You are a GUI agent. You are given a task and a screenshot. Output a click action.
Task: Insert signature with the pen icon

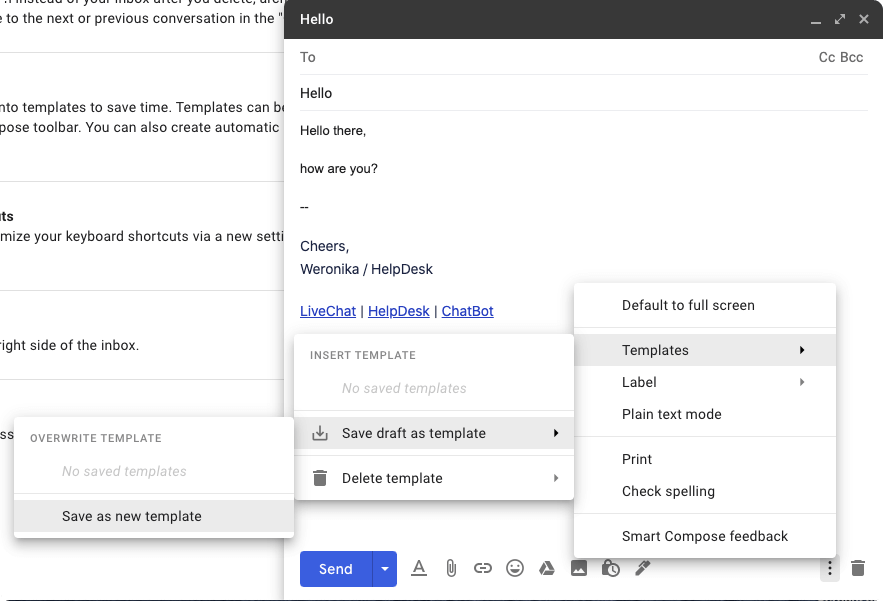click(x=643, y=568)
